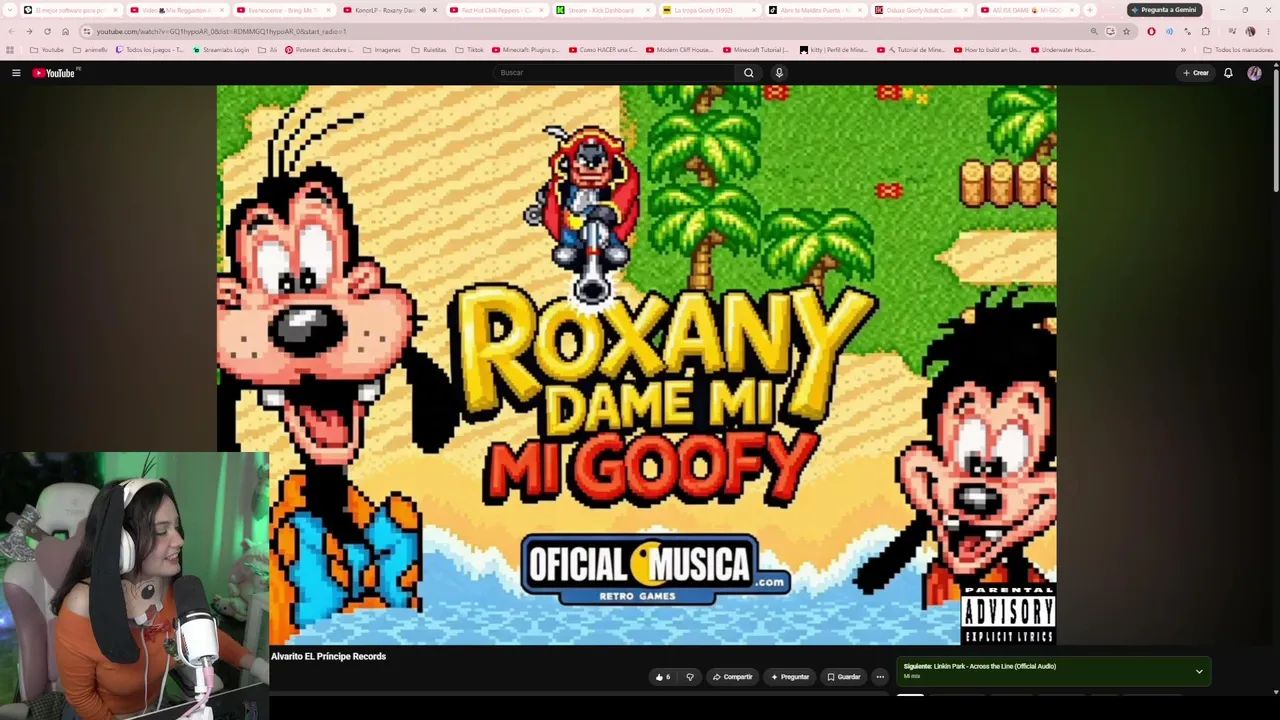Go to YouTube home via the logo

(56, 73)
